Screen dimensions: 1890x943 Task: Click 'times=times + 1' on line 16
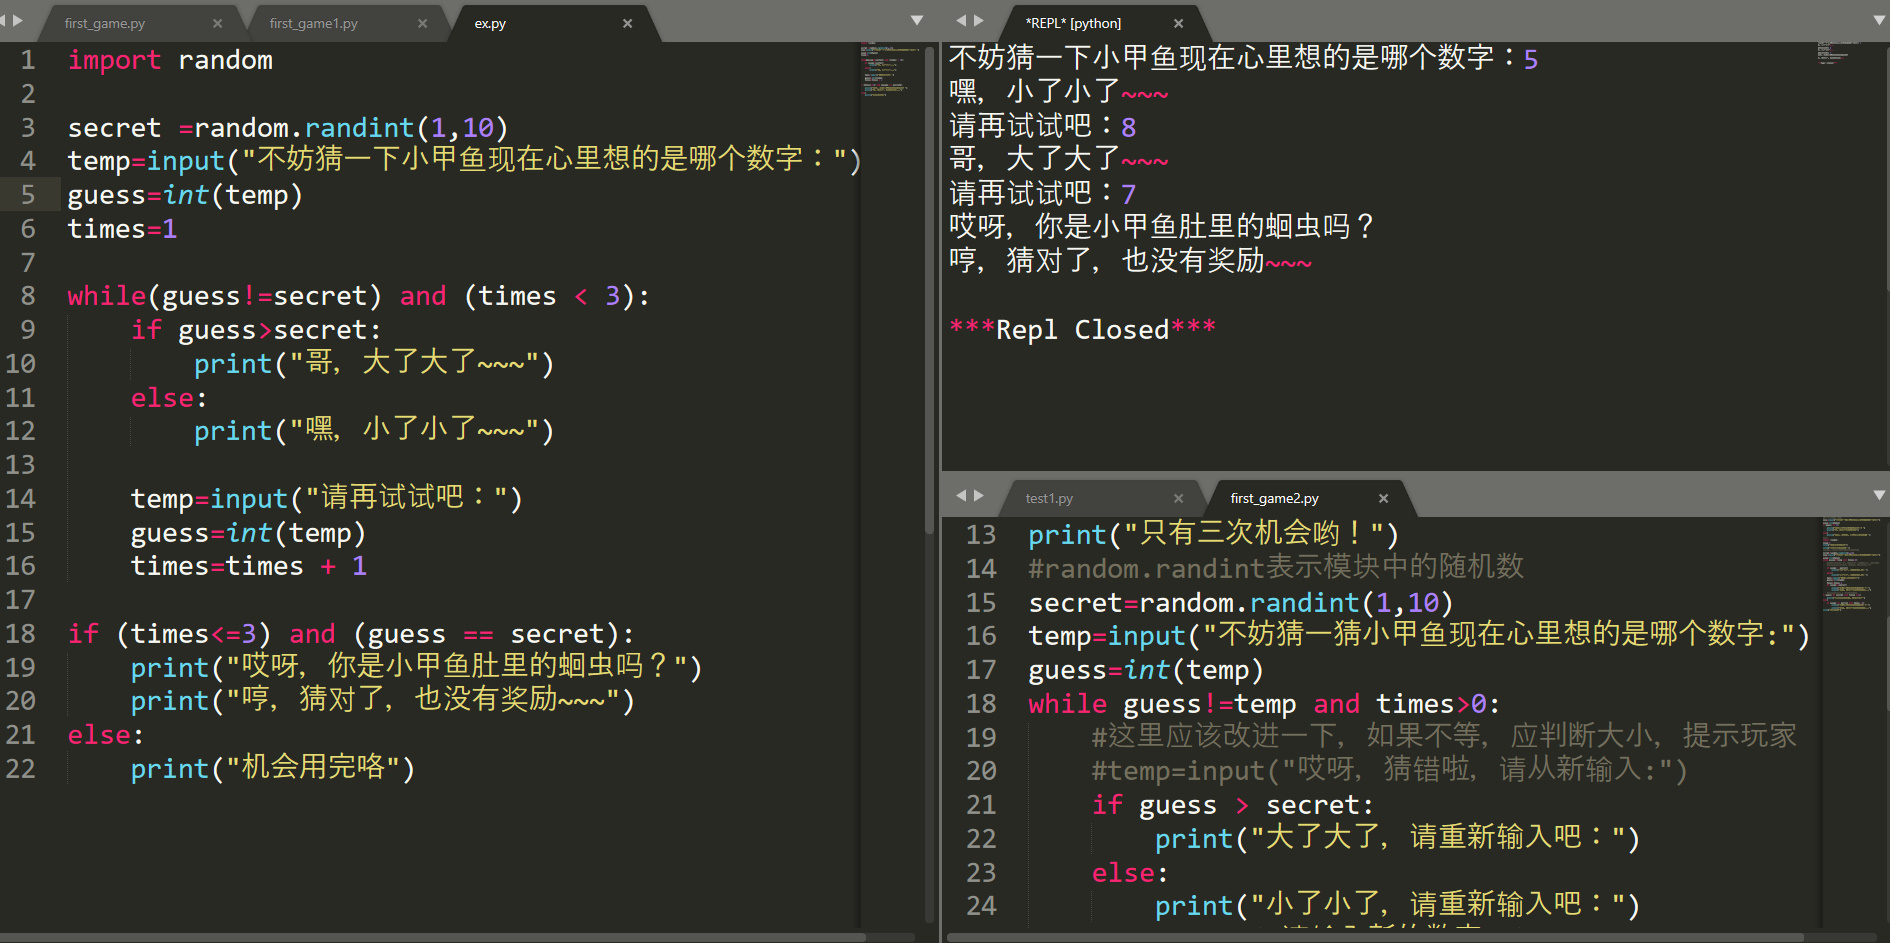coord(249,566)
